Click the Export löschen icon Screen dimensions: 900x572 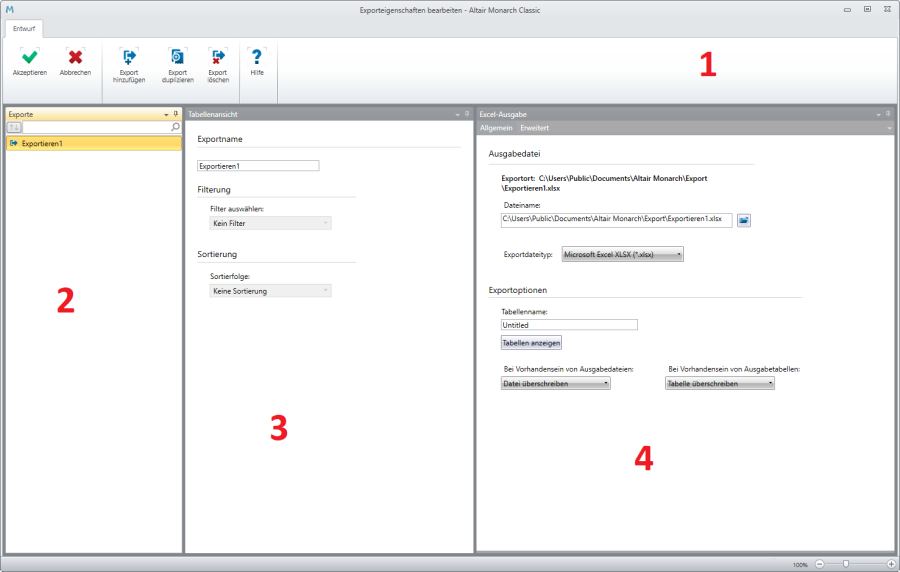pos(217,57)
